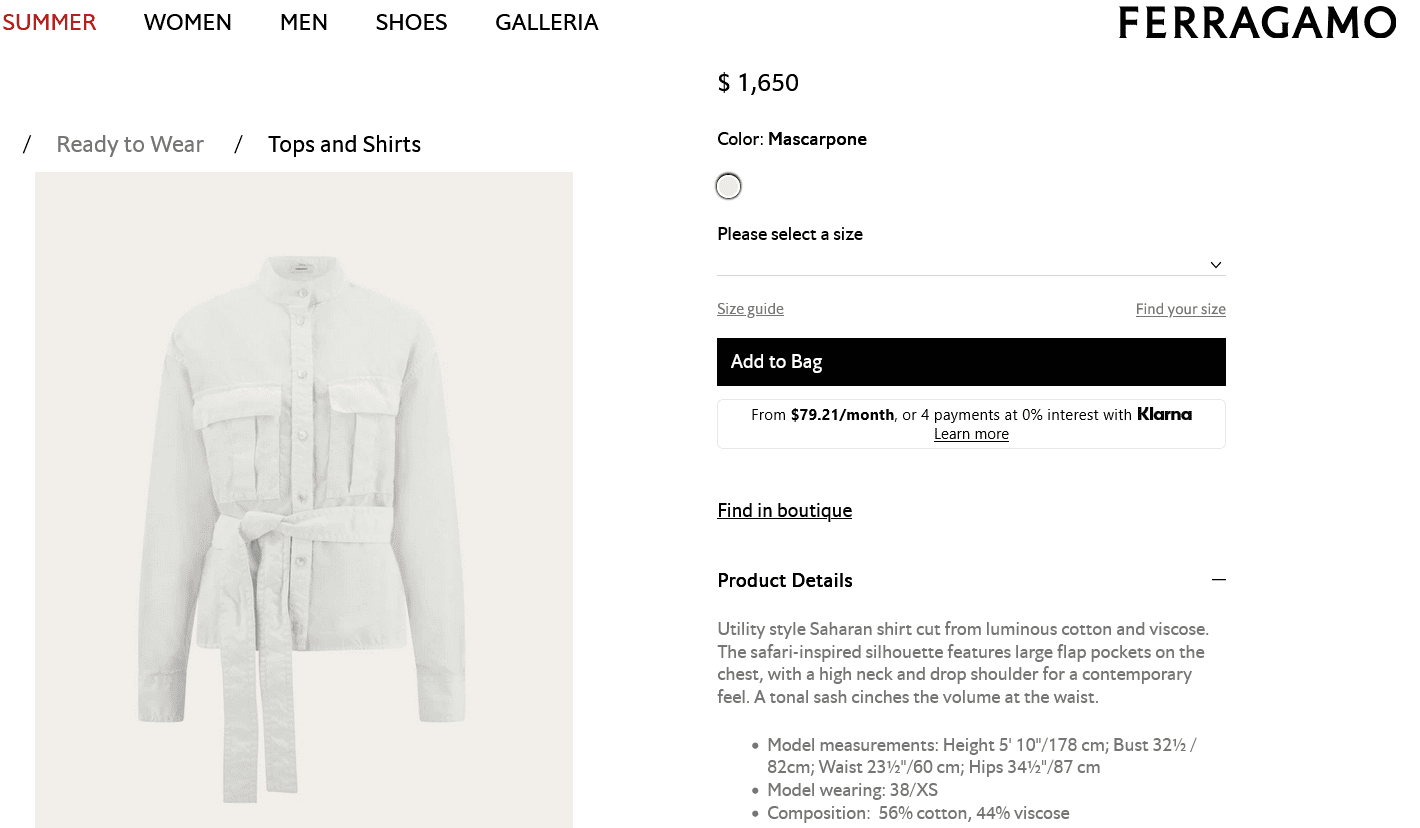Click the Klarna logo
1420x828 pixels.
coord(1164,414)
